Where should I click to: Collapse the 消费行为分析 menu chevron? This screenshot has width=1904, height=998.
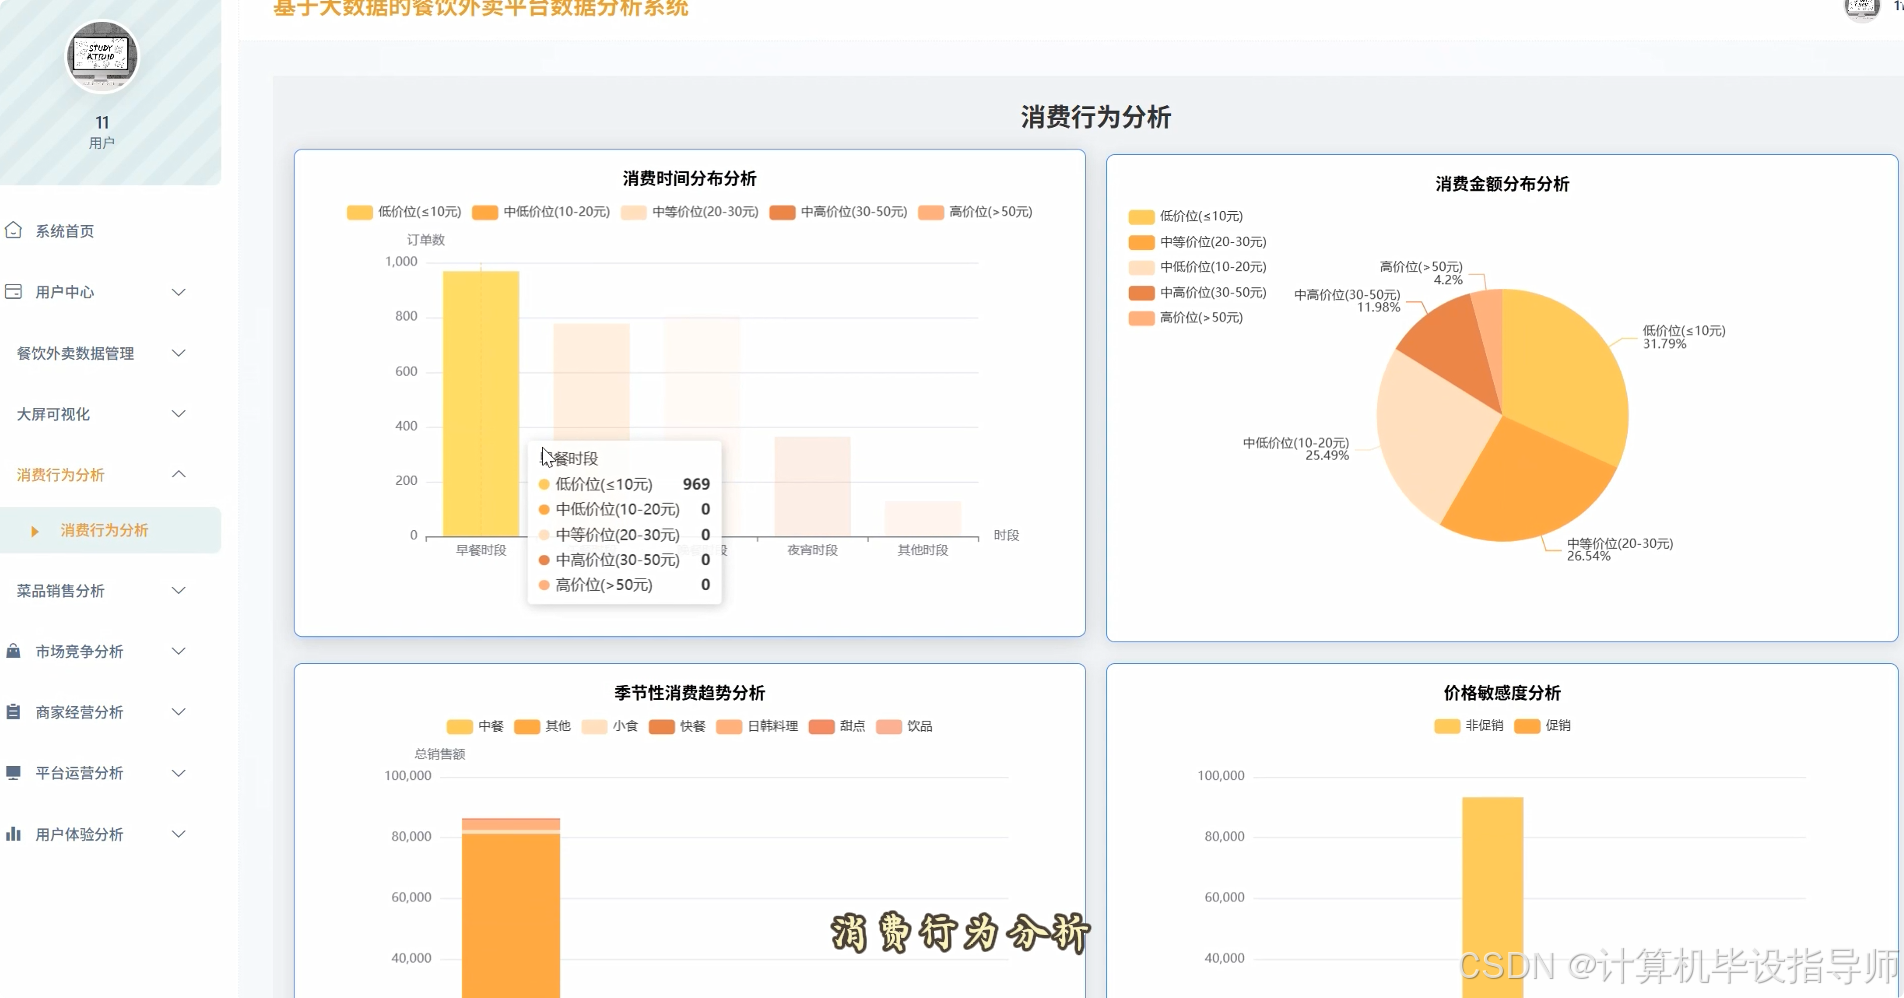(179, 474)
